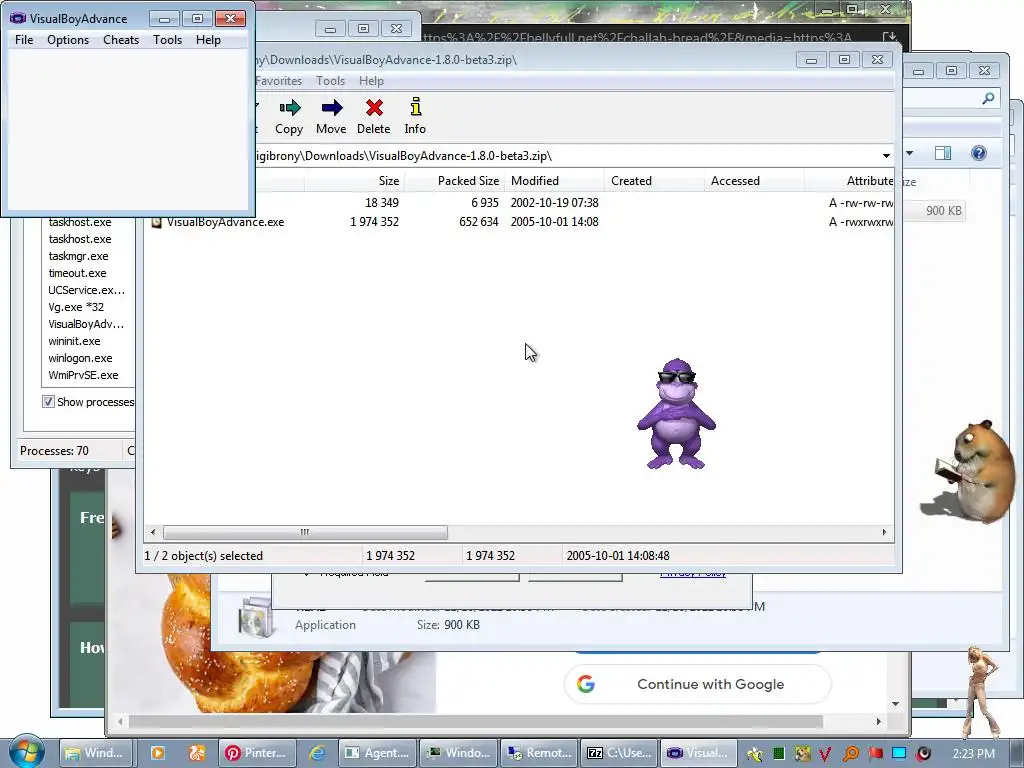Select timeout.exe in Task Manager list
Viewport: 1024px width, 768px height.
(x=77, y=273)
